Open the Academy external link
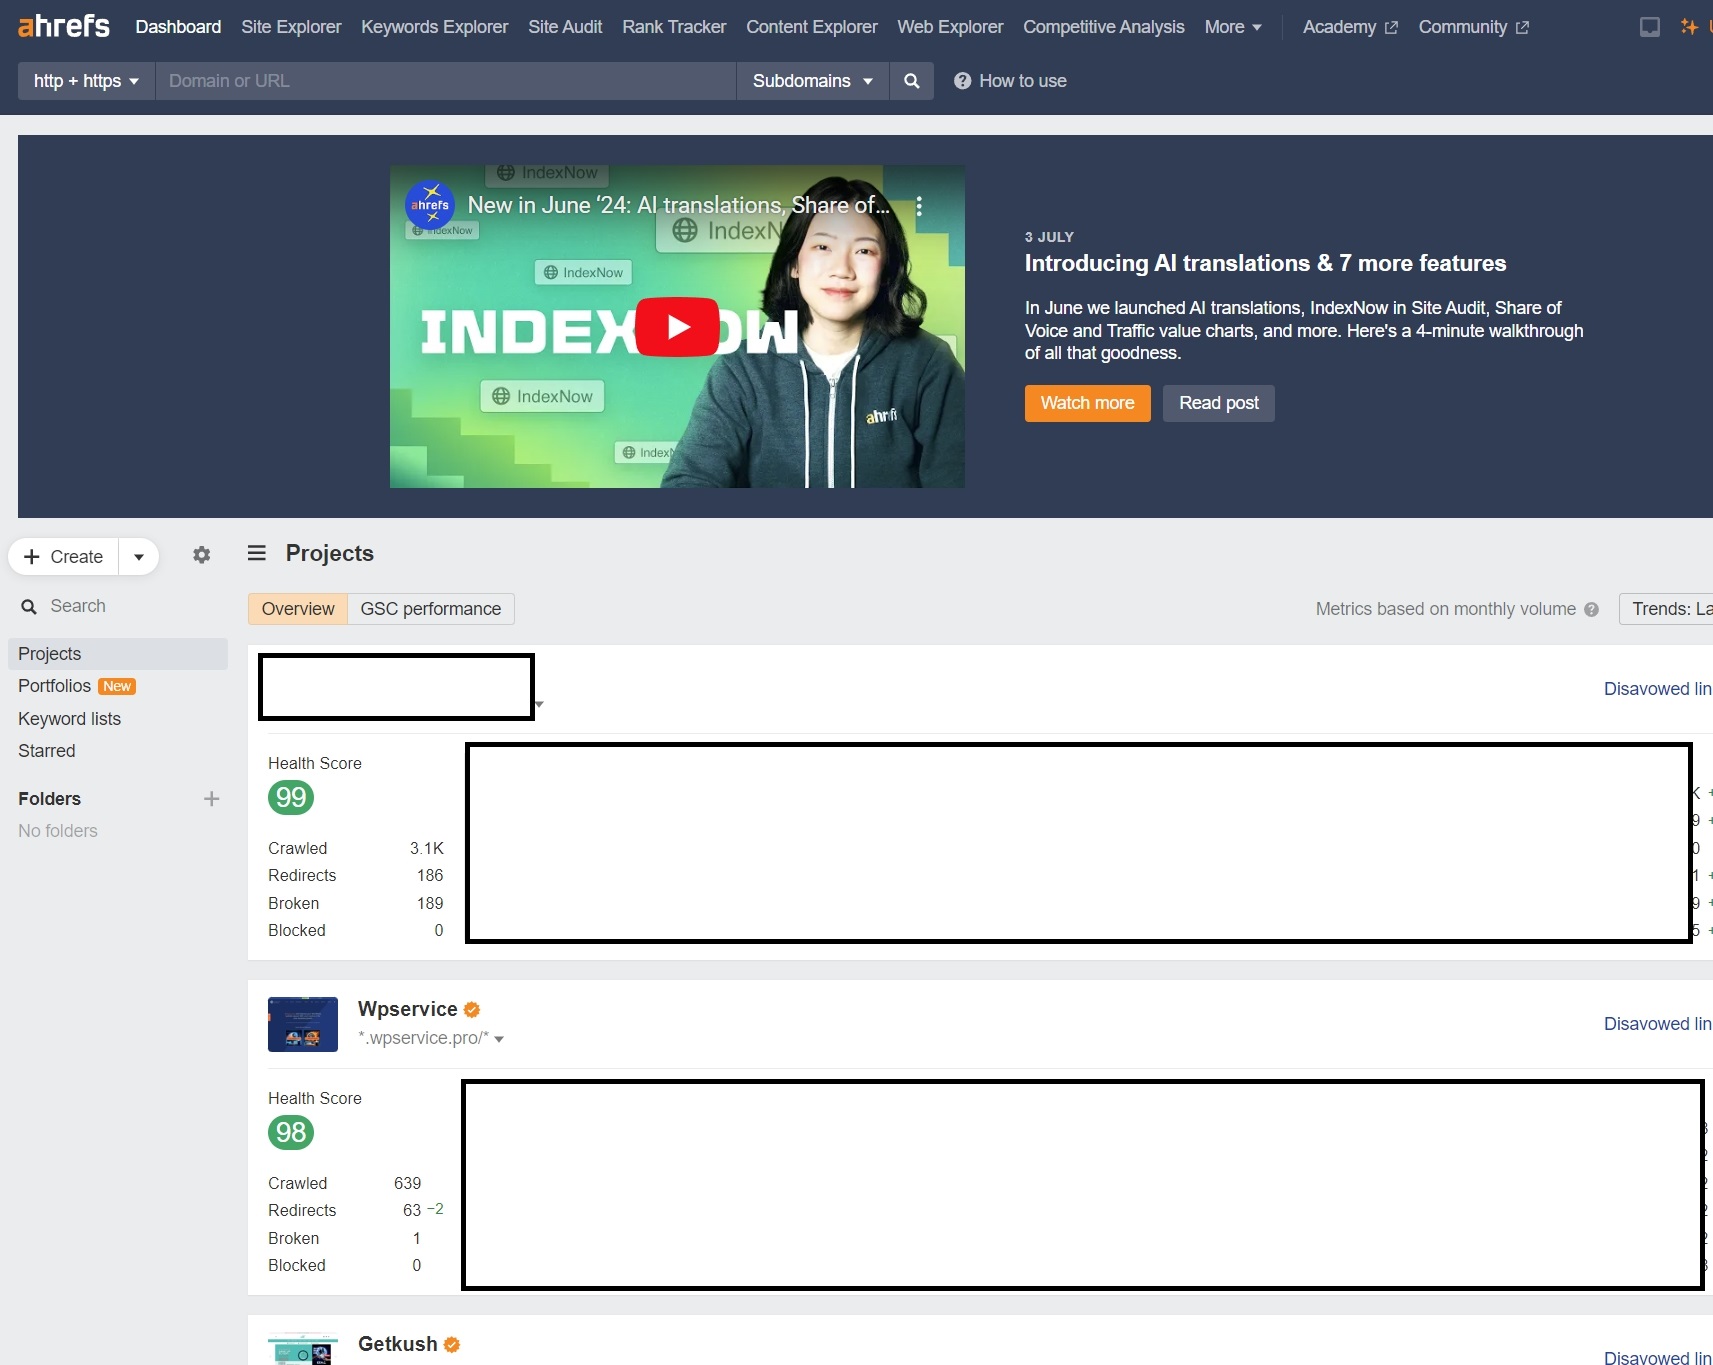 click(1350, 27)
